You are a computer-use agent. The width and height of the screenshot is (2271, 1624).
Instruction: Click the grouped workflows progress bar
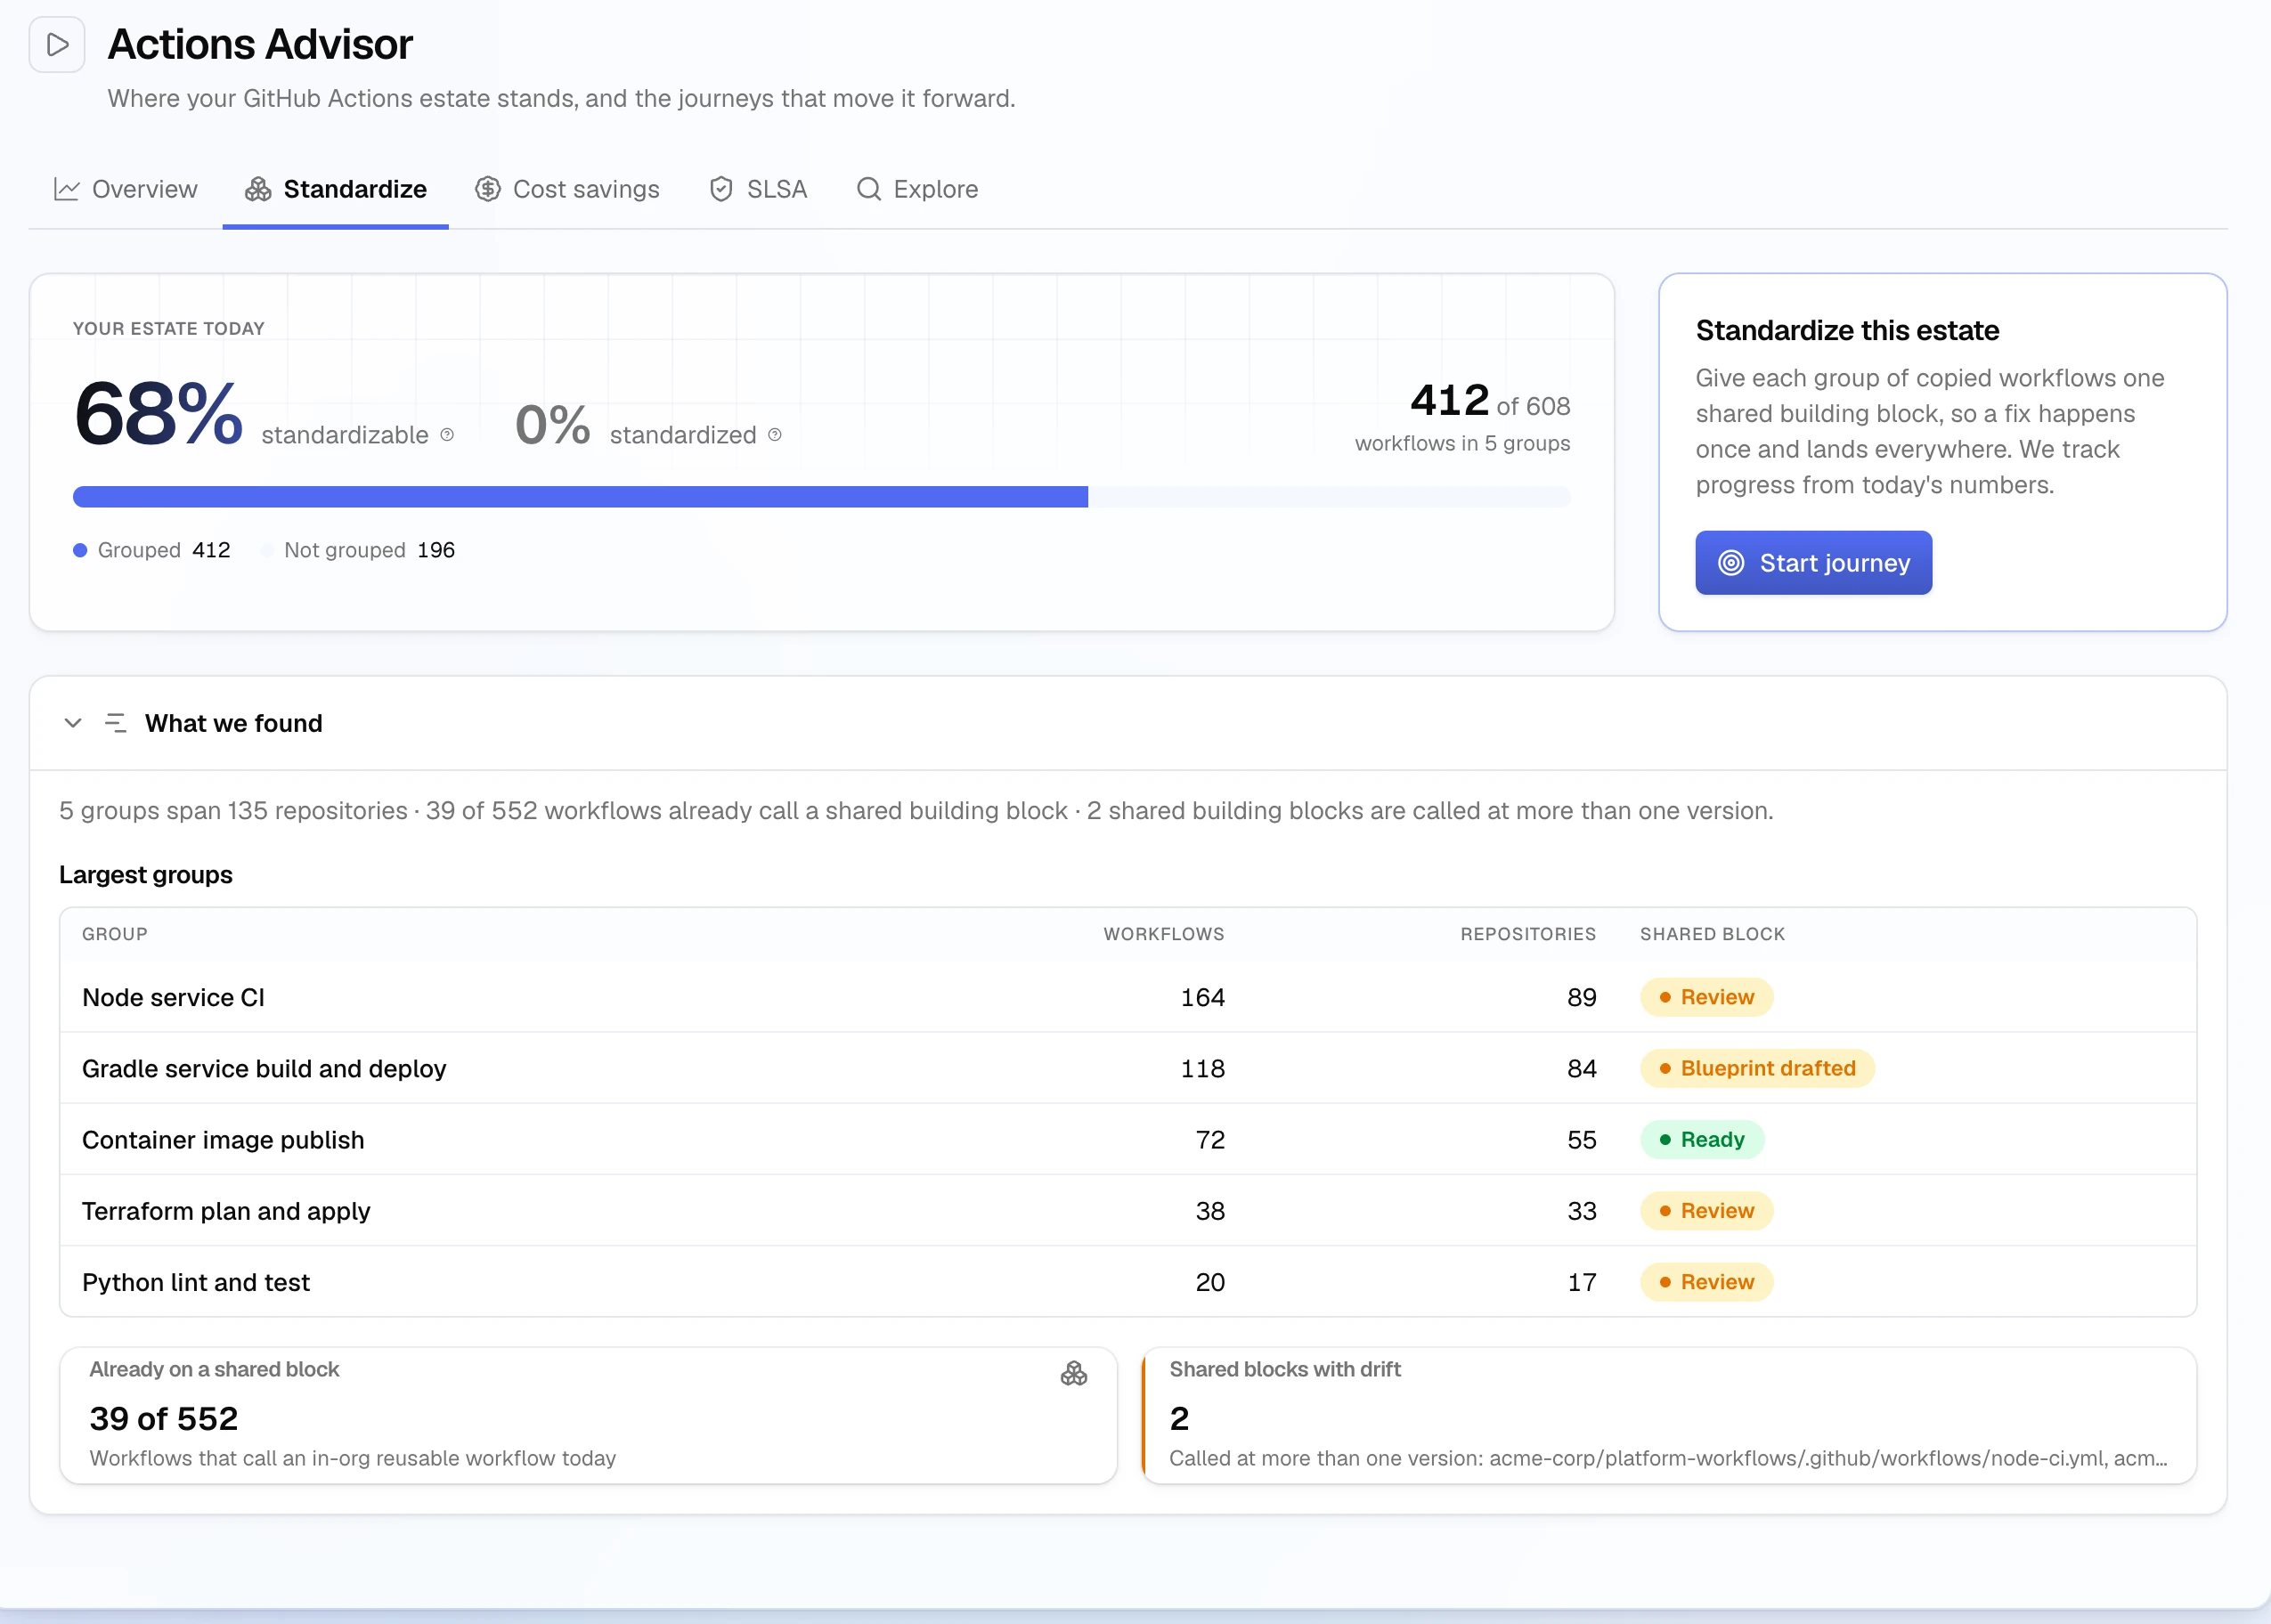point(580,497)
